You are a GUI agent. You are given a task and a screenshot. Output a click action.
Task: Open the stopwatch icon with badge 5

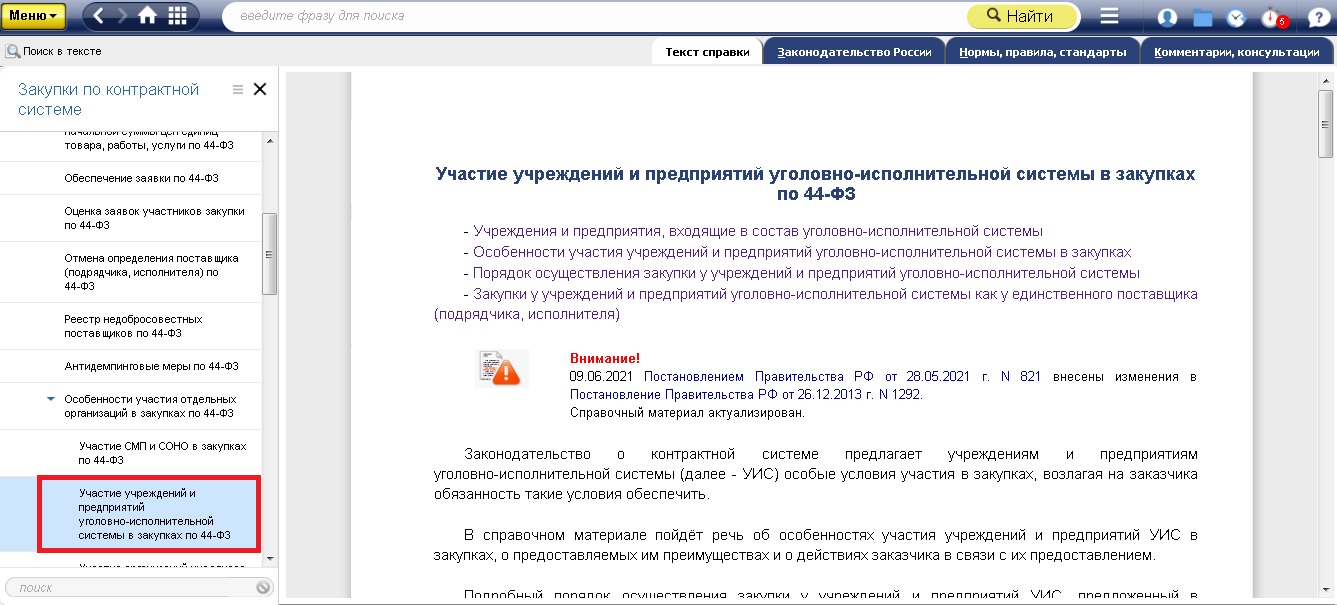point(1273,17)
